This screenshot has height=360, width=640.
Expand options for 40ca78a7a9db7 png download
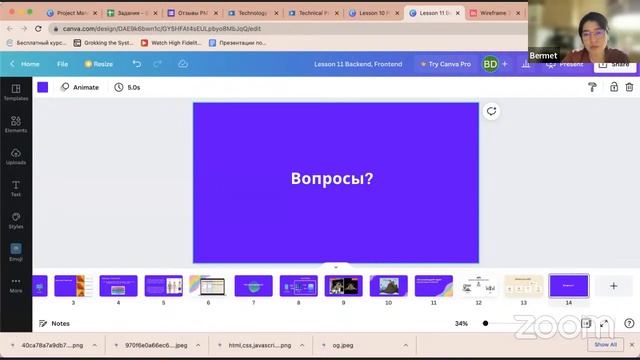(95, 345)
